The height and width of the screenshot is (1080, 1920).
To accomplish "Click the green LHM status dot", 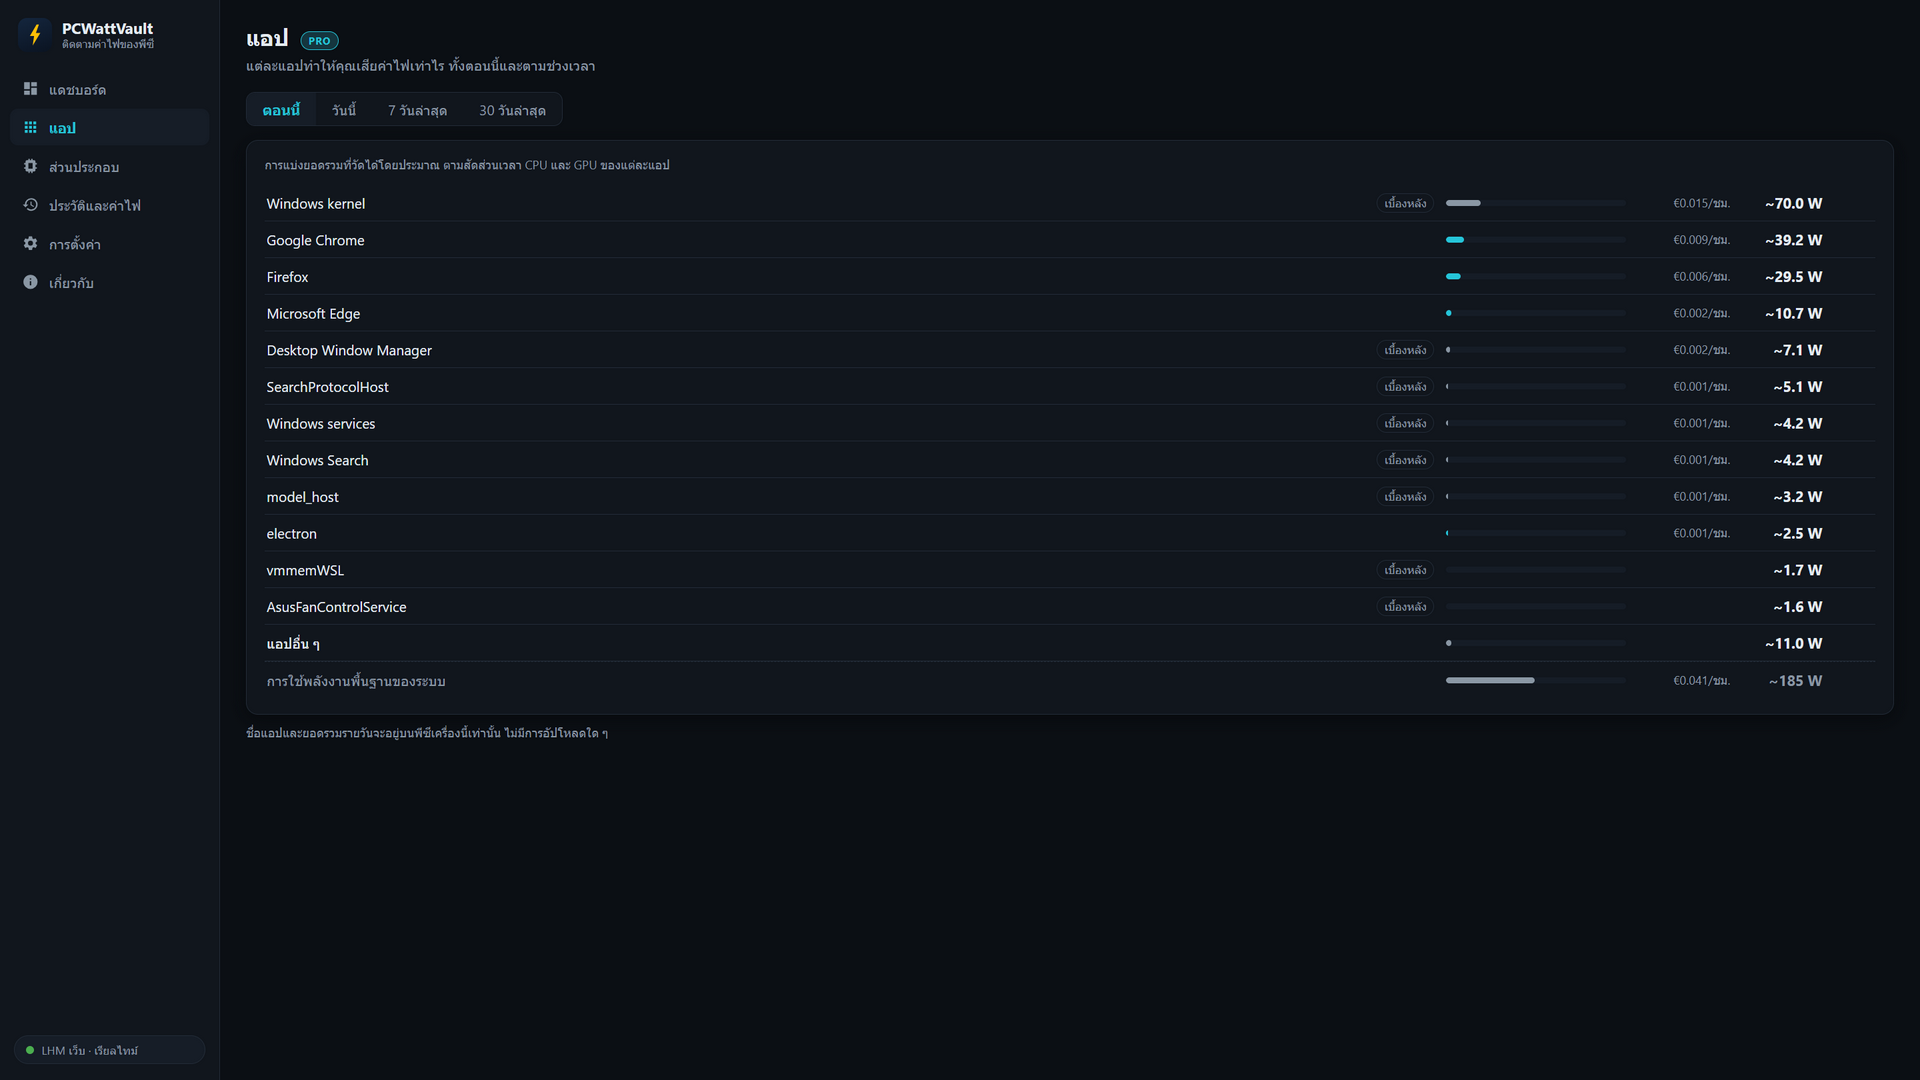I will (30, 1050).
